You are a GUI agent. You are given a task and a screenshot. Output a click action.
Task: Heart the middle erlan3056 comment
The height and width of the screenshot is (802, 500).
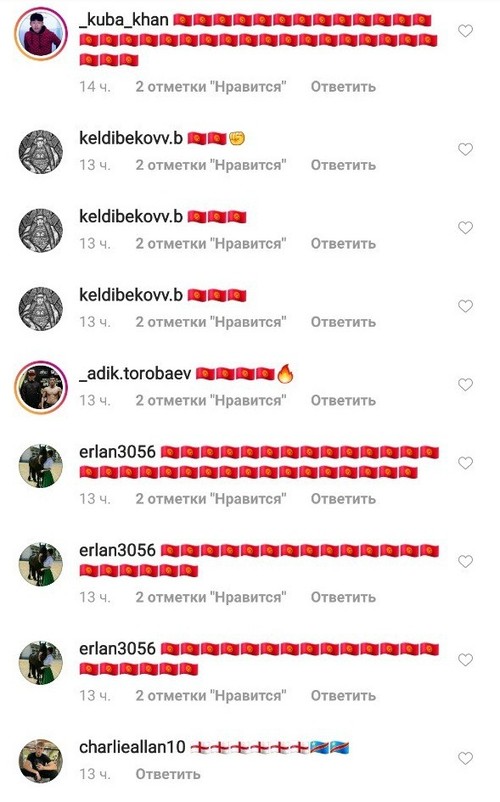pos(465,562)
